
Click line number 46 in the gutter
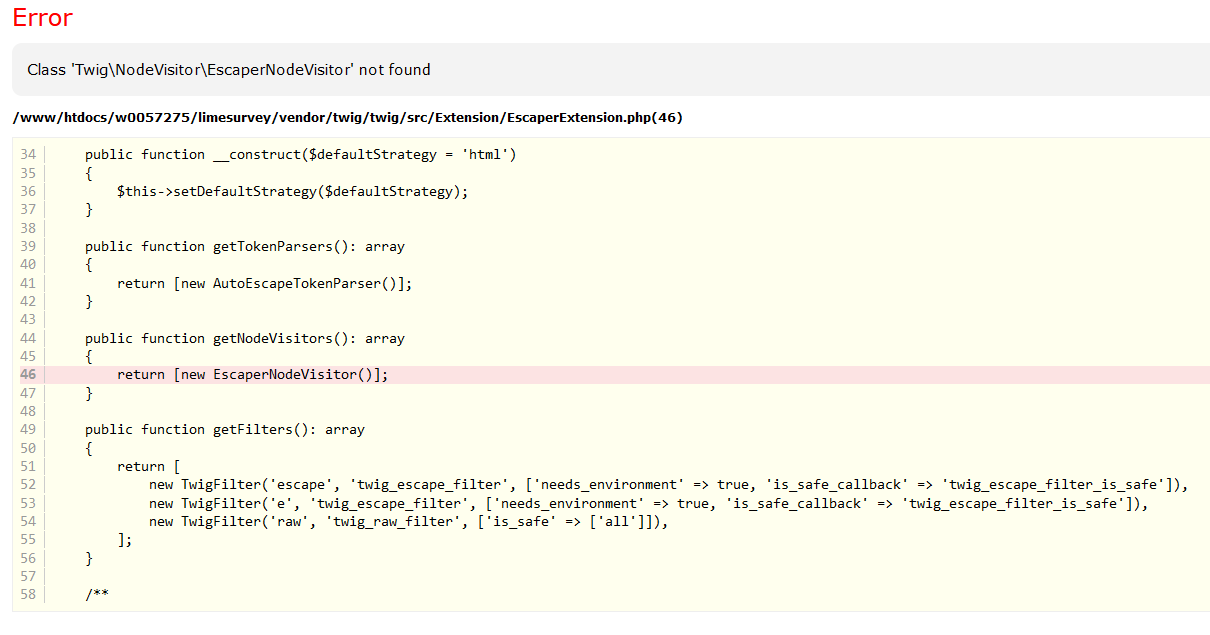click(x=27, y=374)
